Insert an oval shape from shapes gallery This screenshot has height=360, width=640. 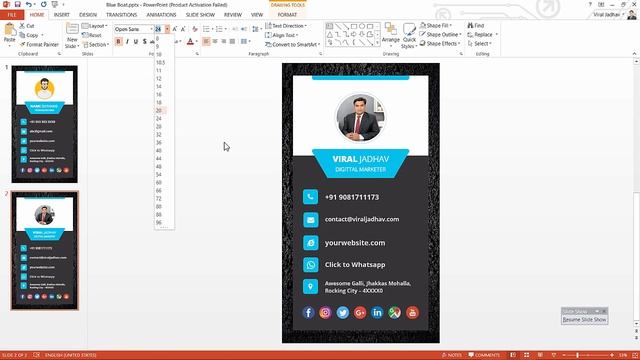pos(362,26)
